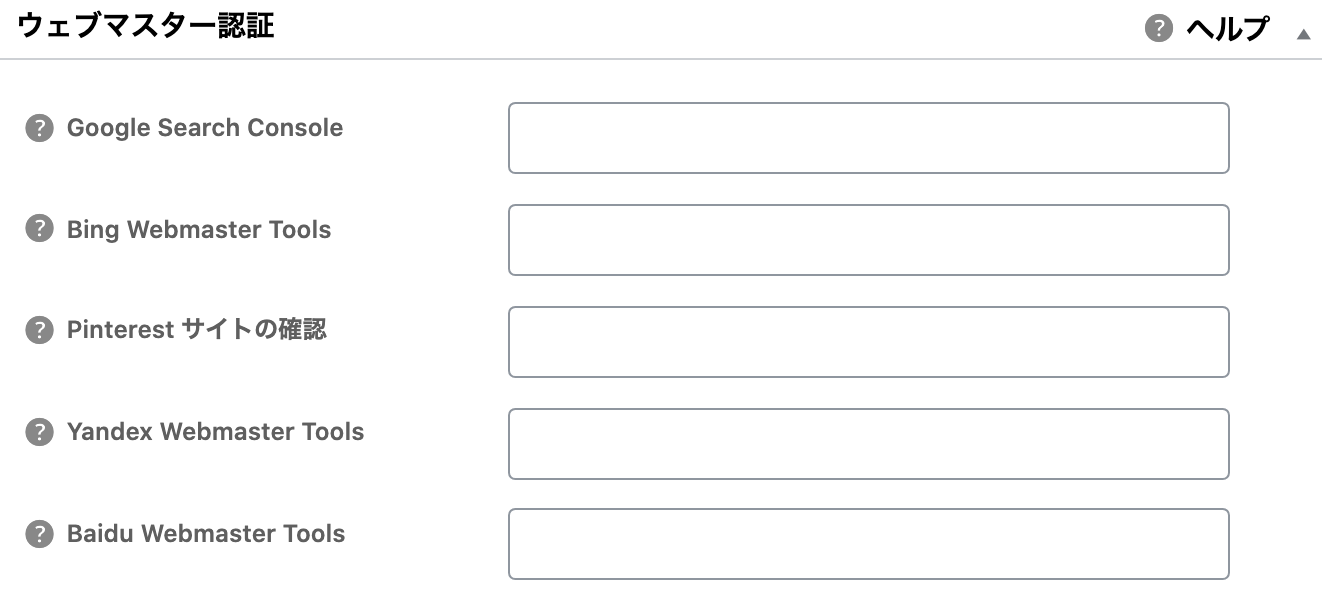Viewport: 1322px width, 610px height.
Task: Click empty header space beside the section title
Action: coord(700,28)
